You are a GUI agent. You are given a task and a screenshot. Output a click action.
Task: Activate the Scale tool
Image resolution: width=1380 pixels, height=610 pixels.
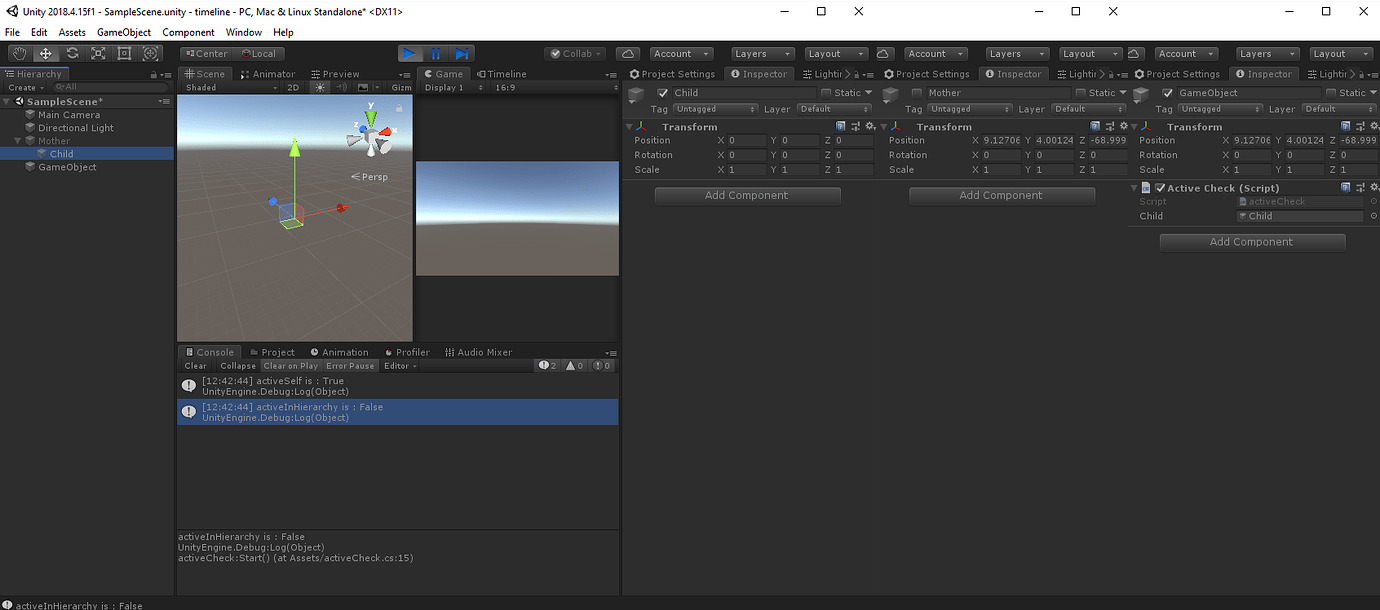[97, 53]
